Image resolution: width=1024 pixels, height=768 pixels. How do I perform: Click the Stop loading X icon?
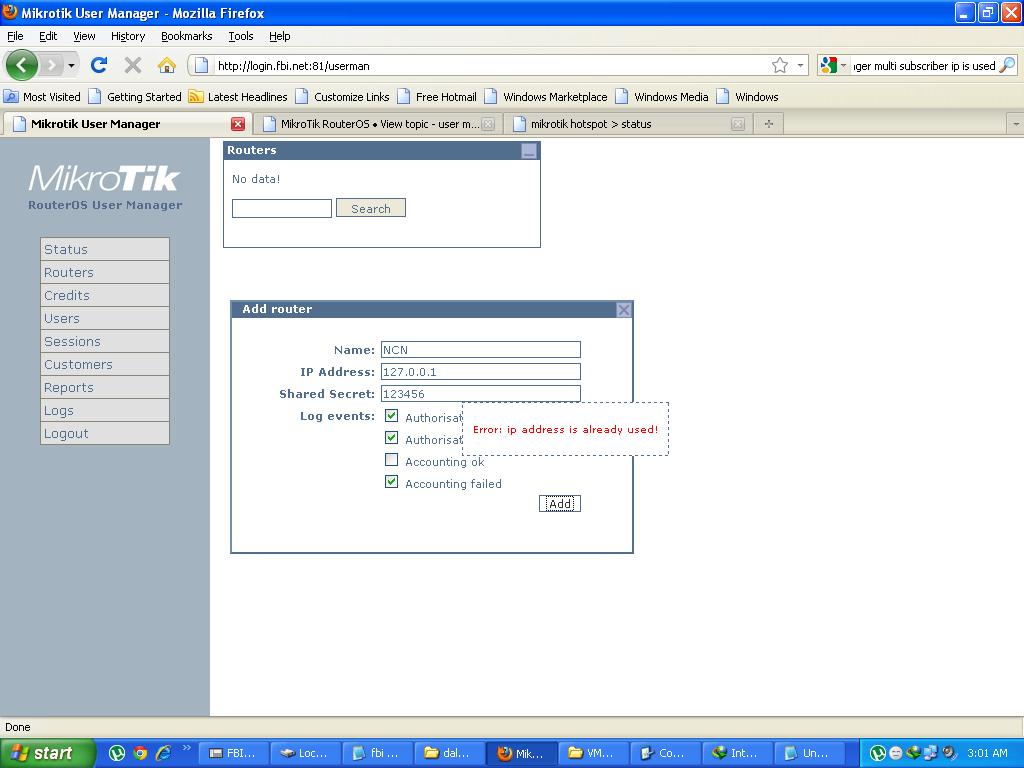[x=133, y=65]
